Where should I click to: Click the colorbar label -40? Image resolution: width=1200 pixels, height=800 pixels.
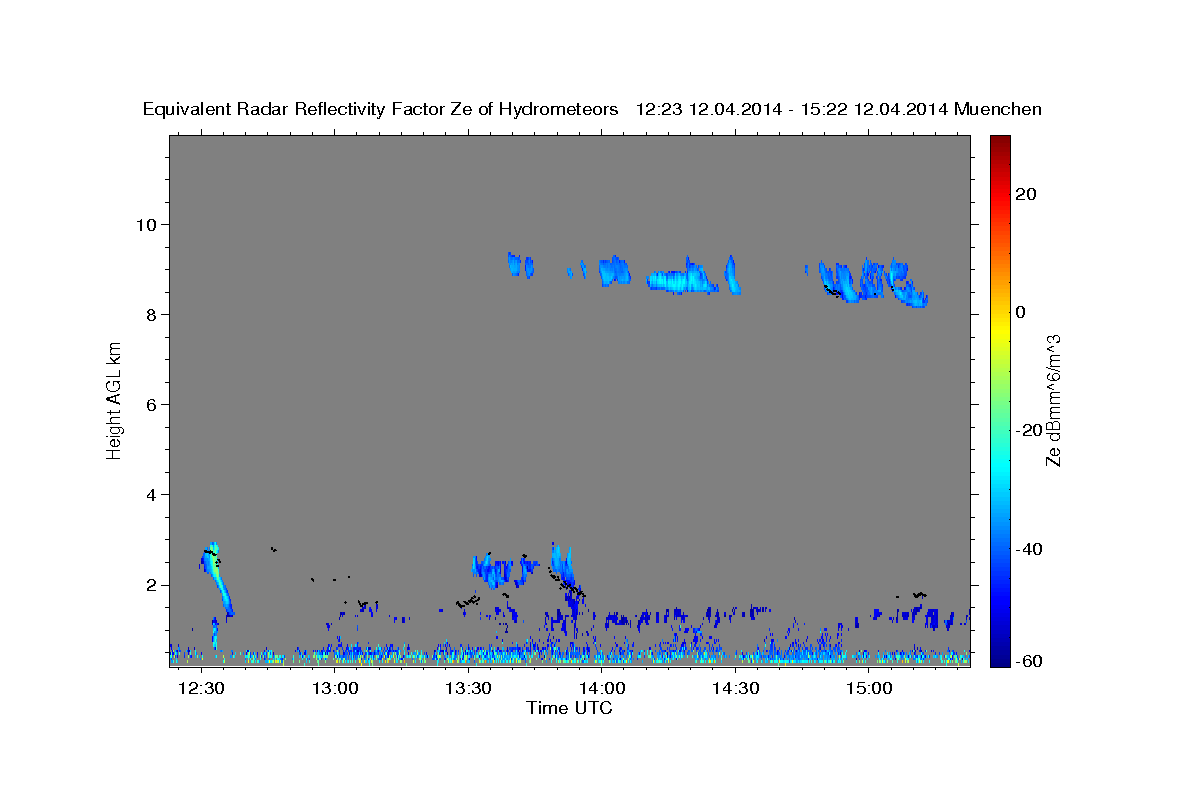pos(1029,549)
